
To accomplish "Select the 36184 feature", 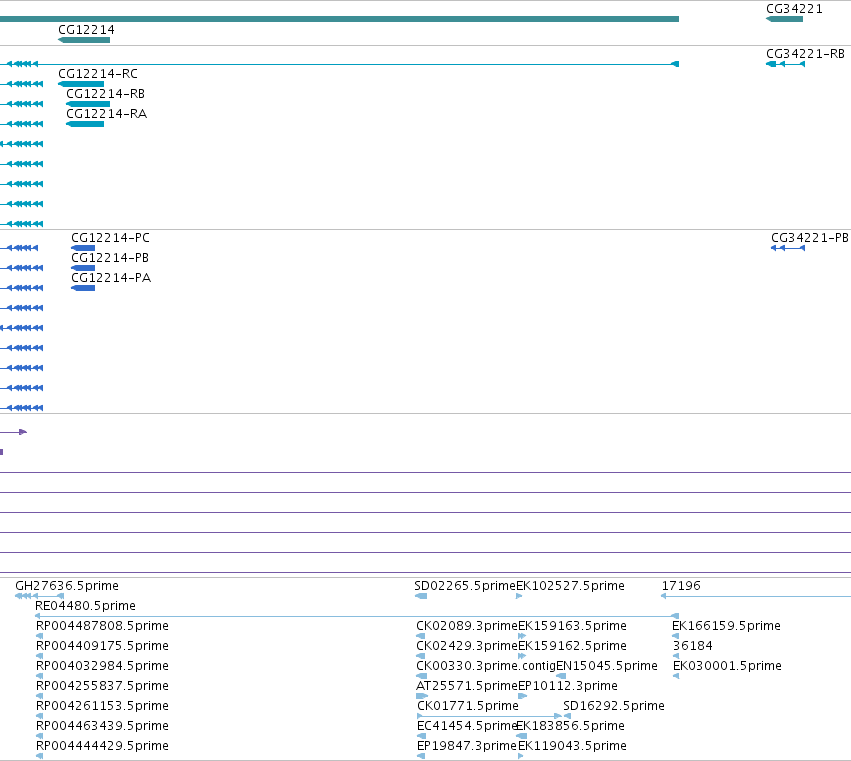I will pyautogui.click(x=676, y=656).
